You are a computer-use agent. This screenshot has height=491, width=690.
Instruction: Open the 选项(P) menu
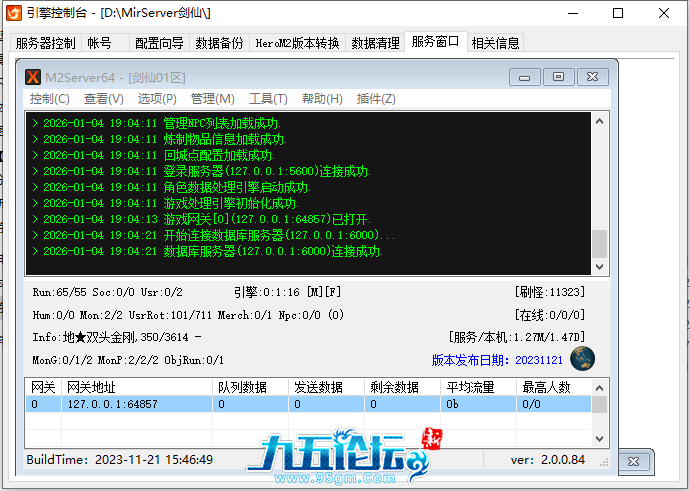[x=157, y=99]
